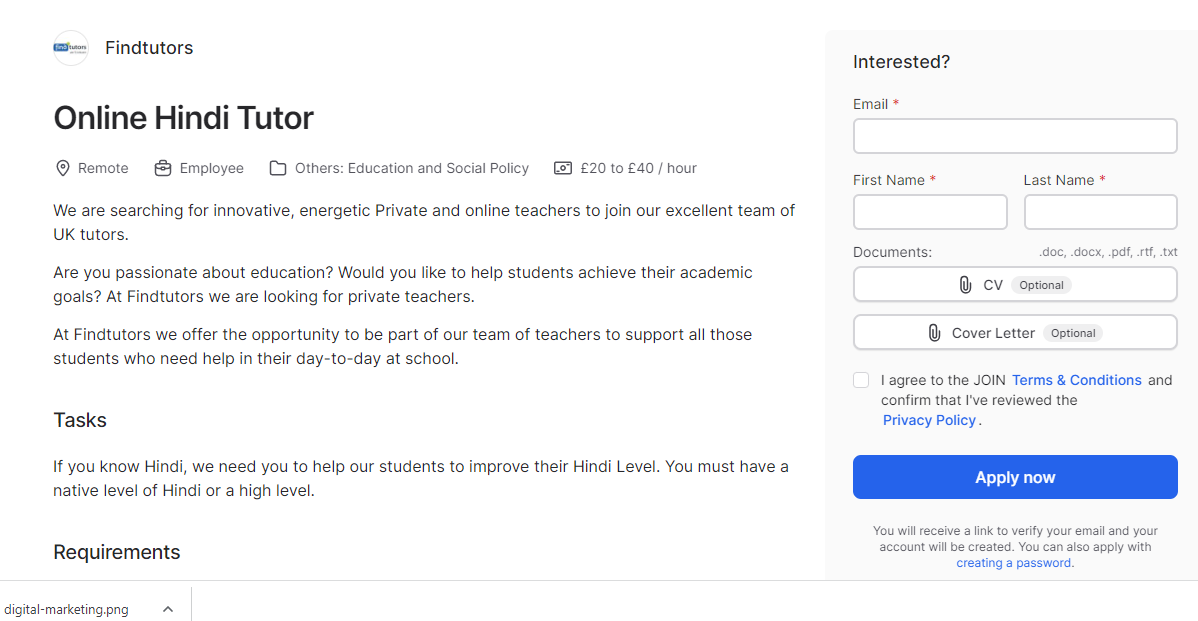Screen dimensions: 1198x621
Task: Expand the digital-marketing.png download options chevron
Action: coord(168,609)
